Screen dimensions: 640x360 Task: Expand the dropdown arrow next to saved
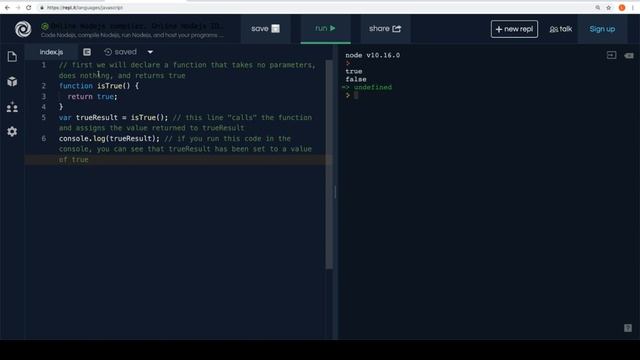point(150,52)
